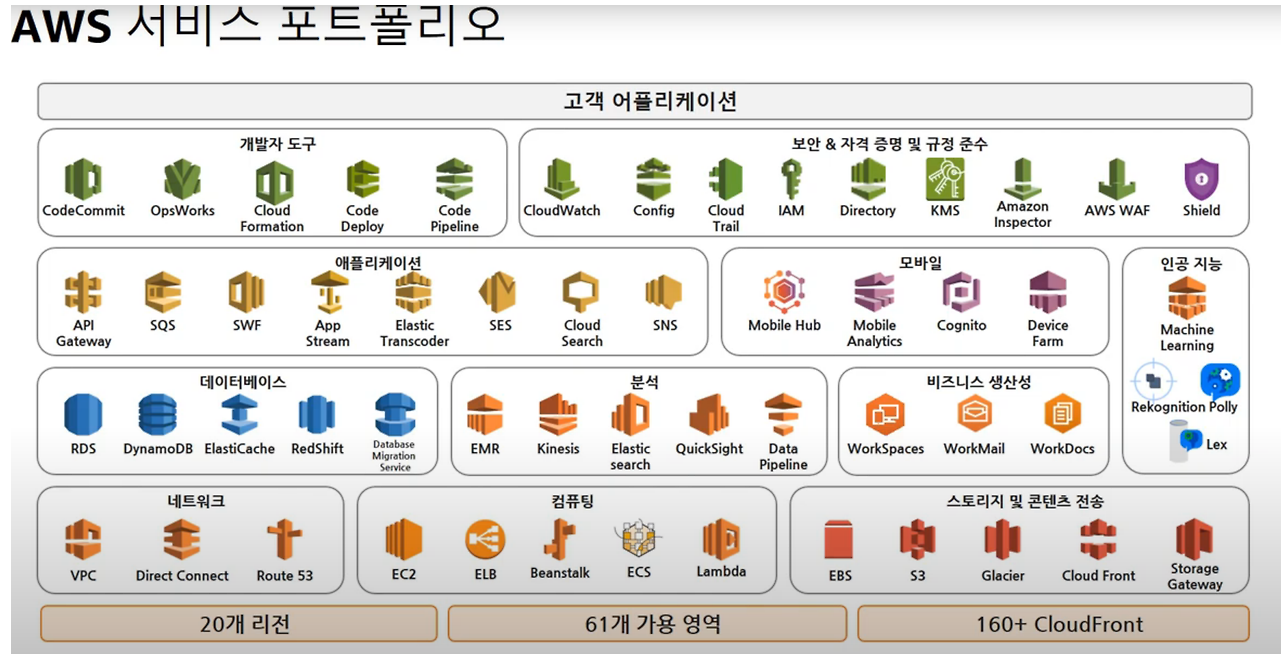Click the Kinesis icon
The height and width of the screenshot is (666, 1281).
coord(558,415)
